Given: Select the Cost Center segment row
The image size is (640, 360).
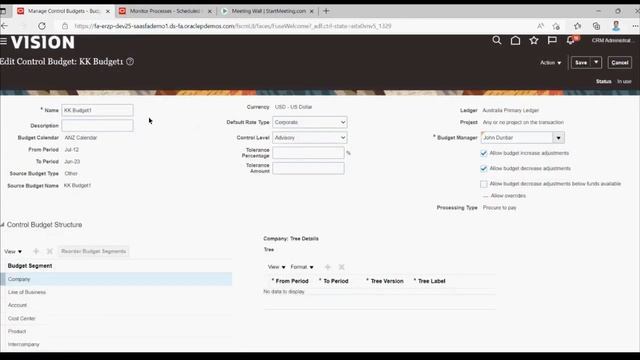Looking at the screenshot, I should pyautogui.click(x=116, y=318).
